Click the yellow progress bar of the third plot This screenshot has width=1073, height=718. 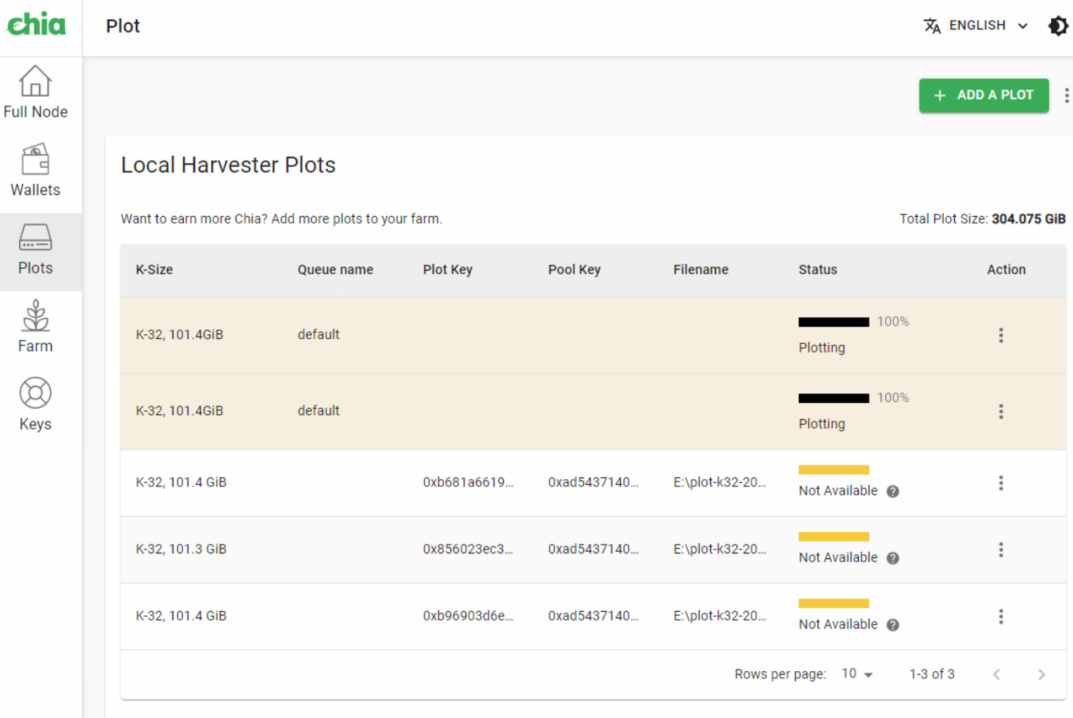pyautogui.click(x=833, y=469)
